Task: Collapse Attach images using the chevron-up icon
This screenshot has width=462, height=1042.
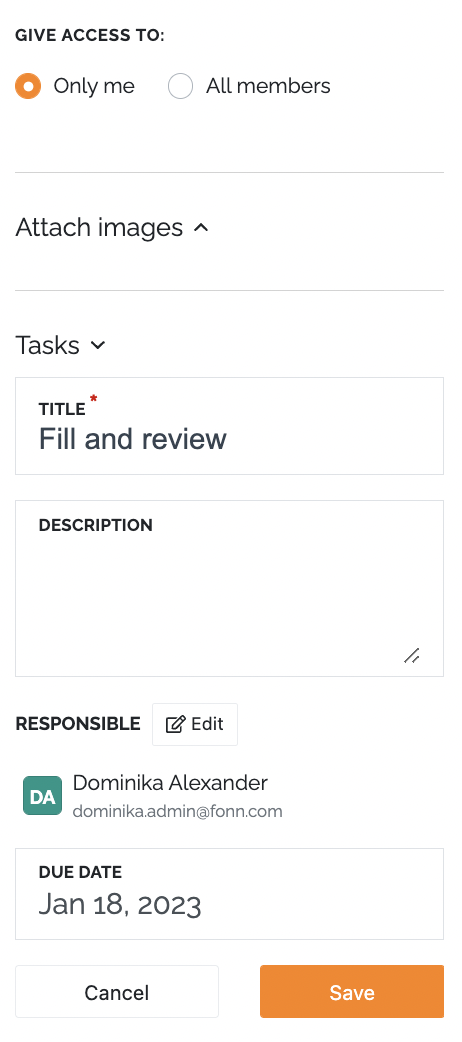Action: (x=201, y=228)
